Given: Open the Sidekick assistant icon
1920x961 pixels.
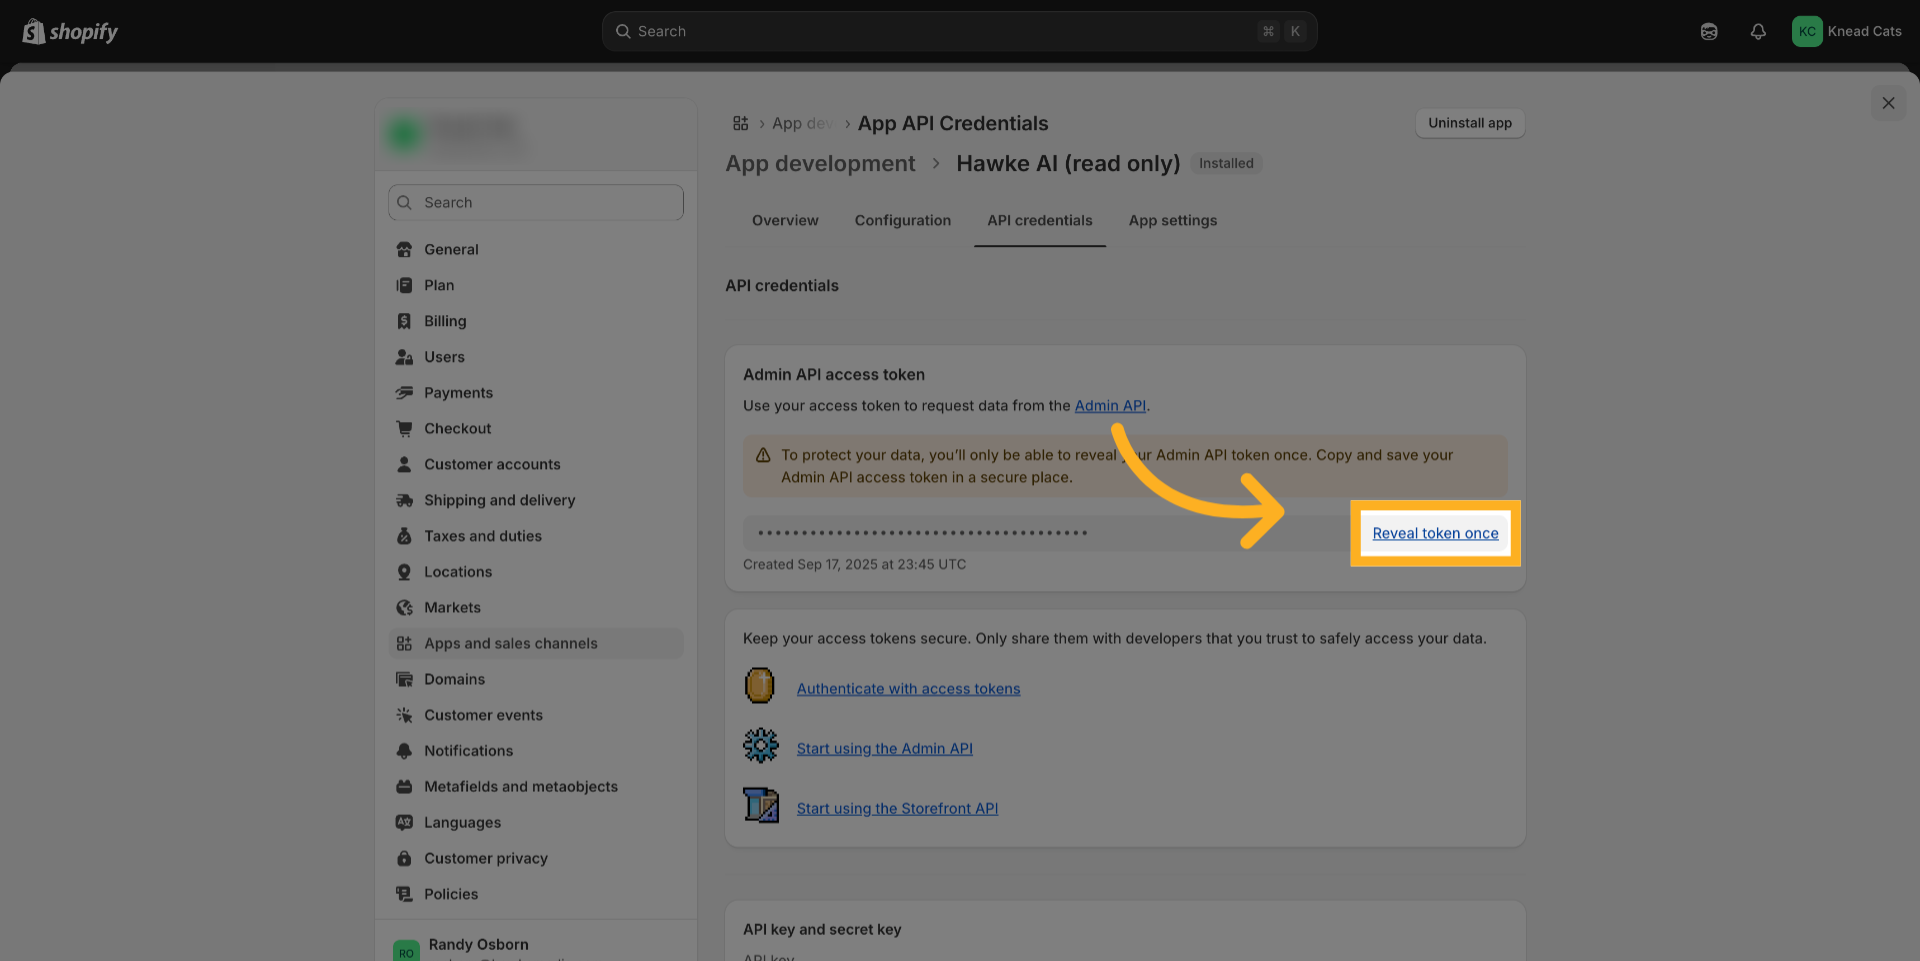Looking at the screenshot, I should tap(1709, 32).
